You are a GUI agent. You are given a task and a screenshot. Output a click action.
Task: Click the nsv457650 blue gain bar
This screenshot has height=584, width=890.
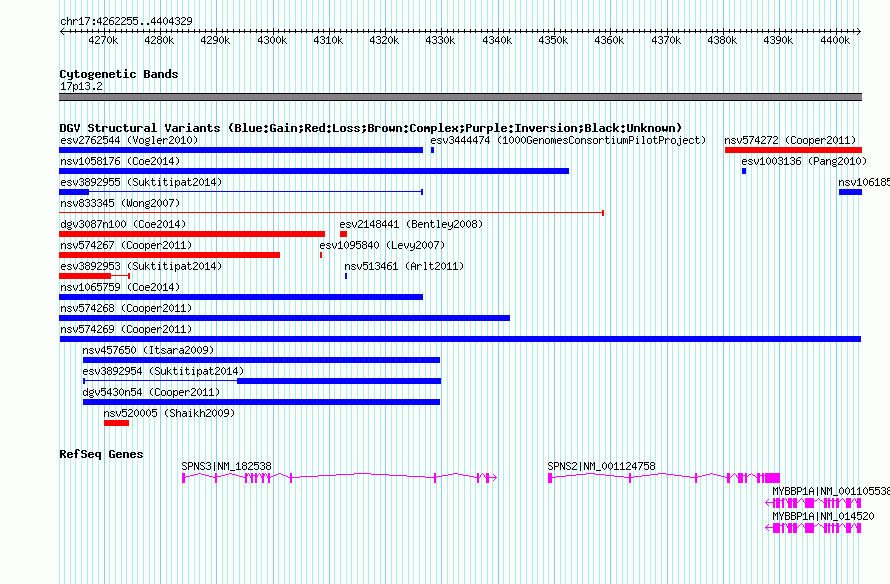[261, 360]
